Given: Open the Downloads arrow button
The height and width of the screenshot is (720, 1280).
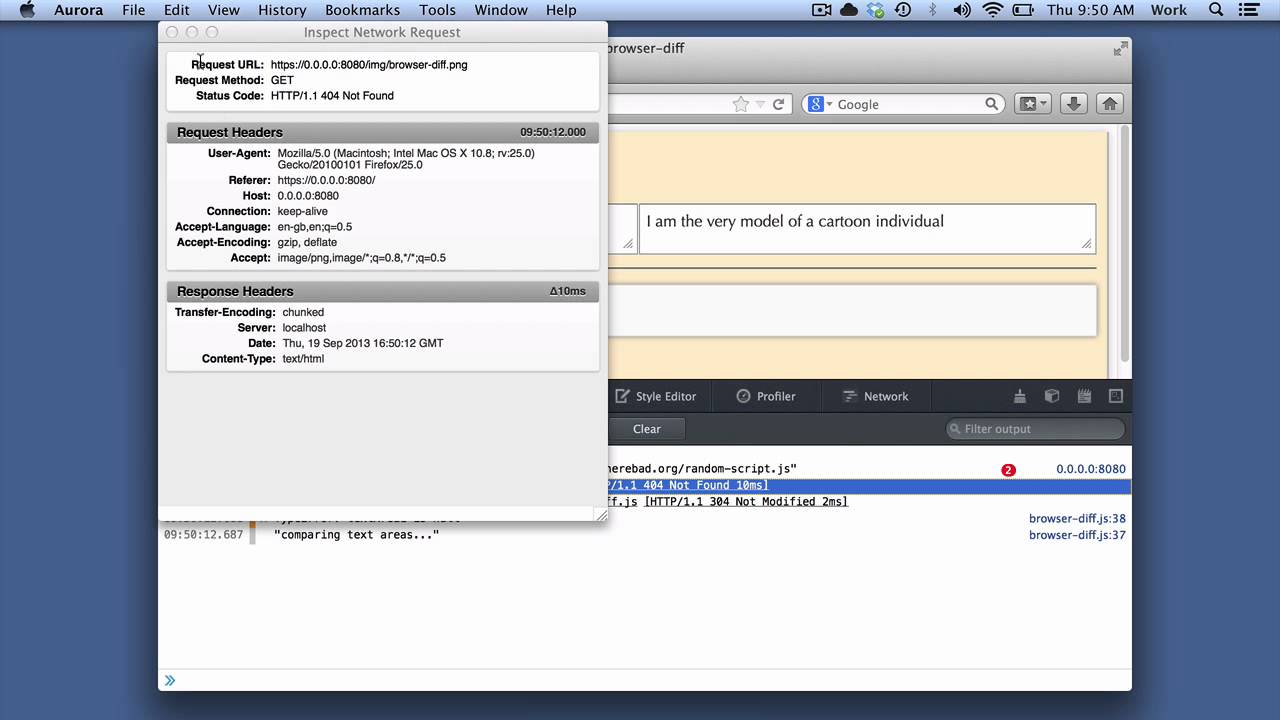Looking at the screenshot, I should pos(1074,104).
